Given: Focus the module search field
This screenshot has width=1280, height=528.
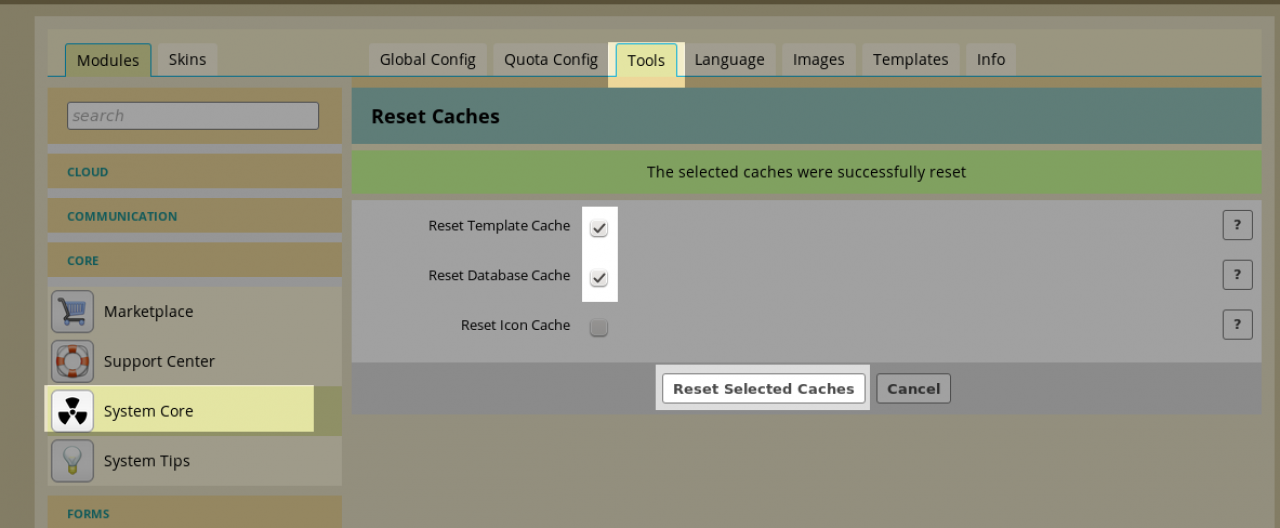Looking at the screenshot, I should pos(193,116).
